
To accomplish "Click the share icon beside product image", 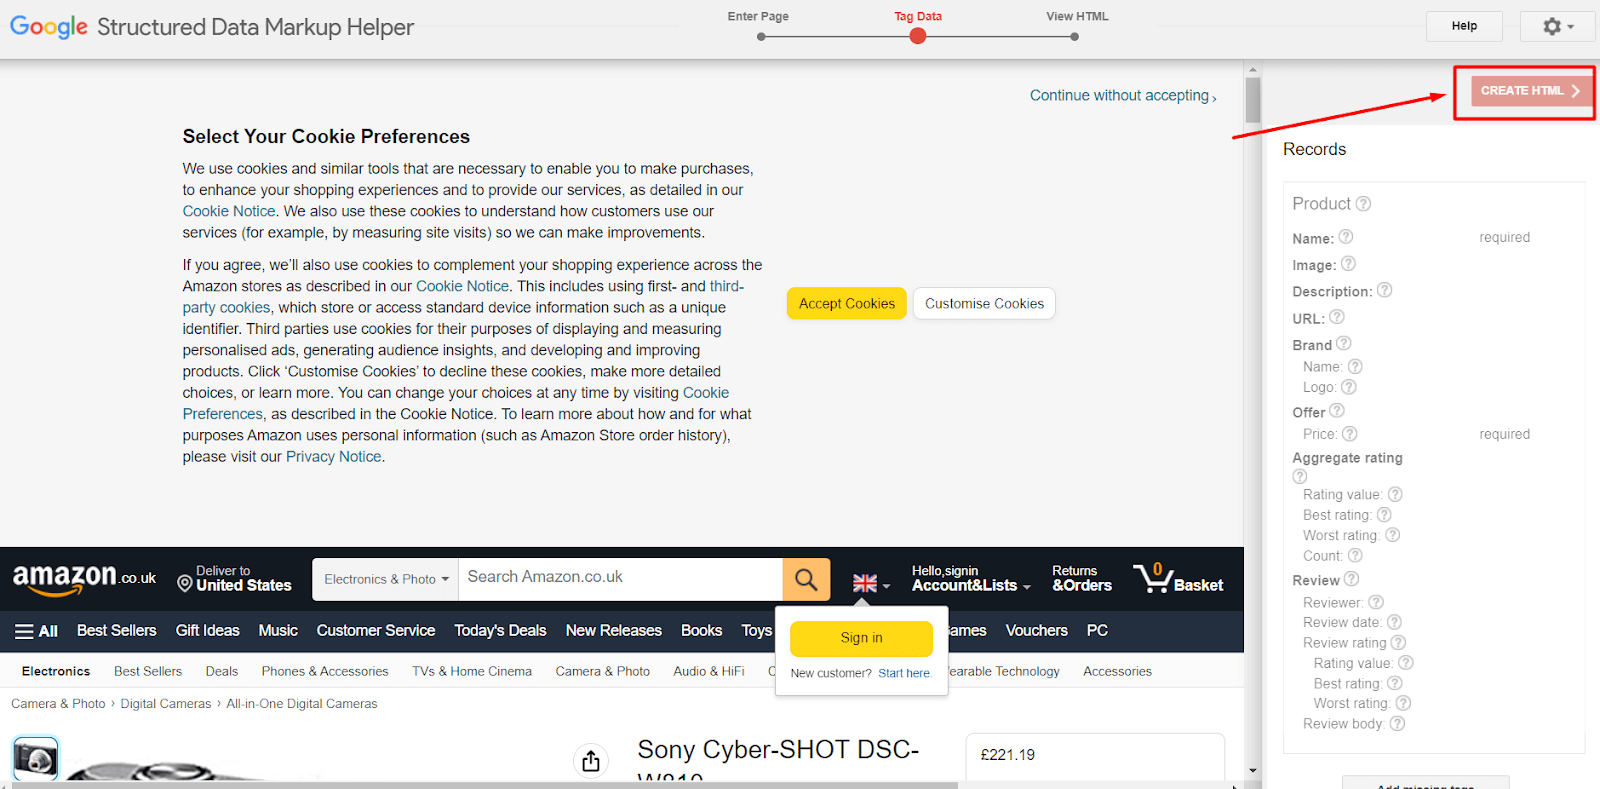I will 591,761.
